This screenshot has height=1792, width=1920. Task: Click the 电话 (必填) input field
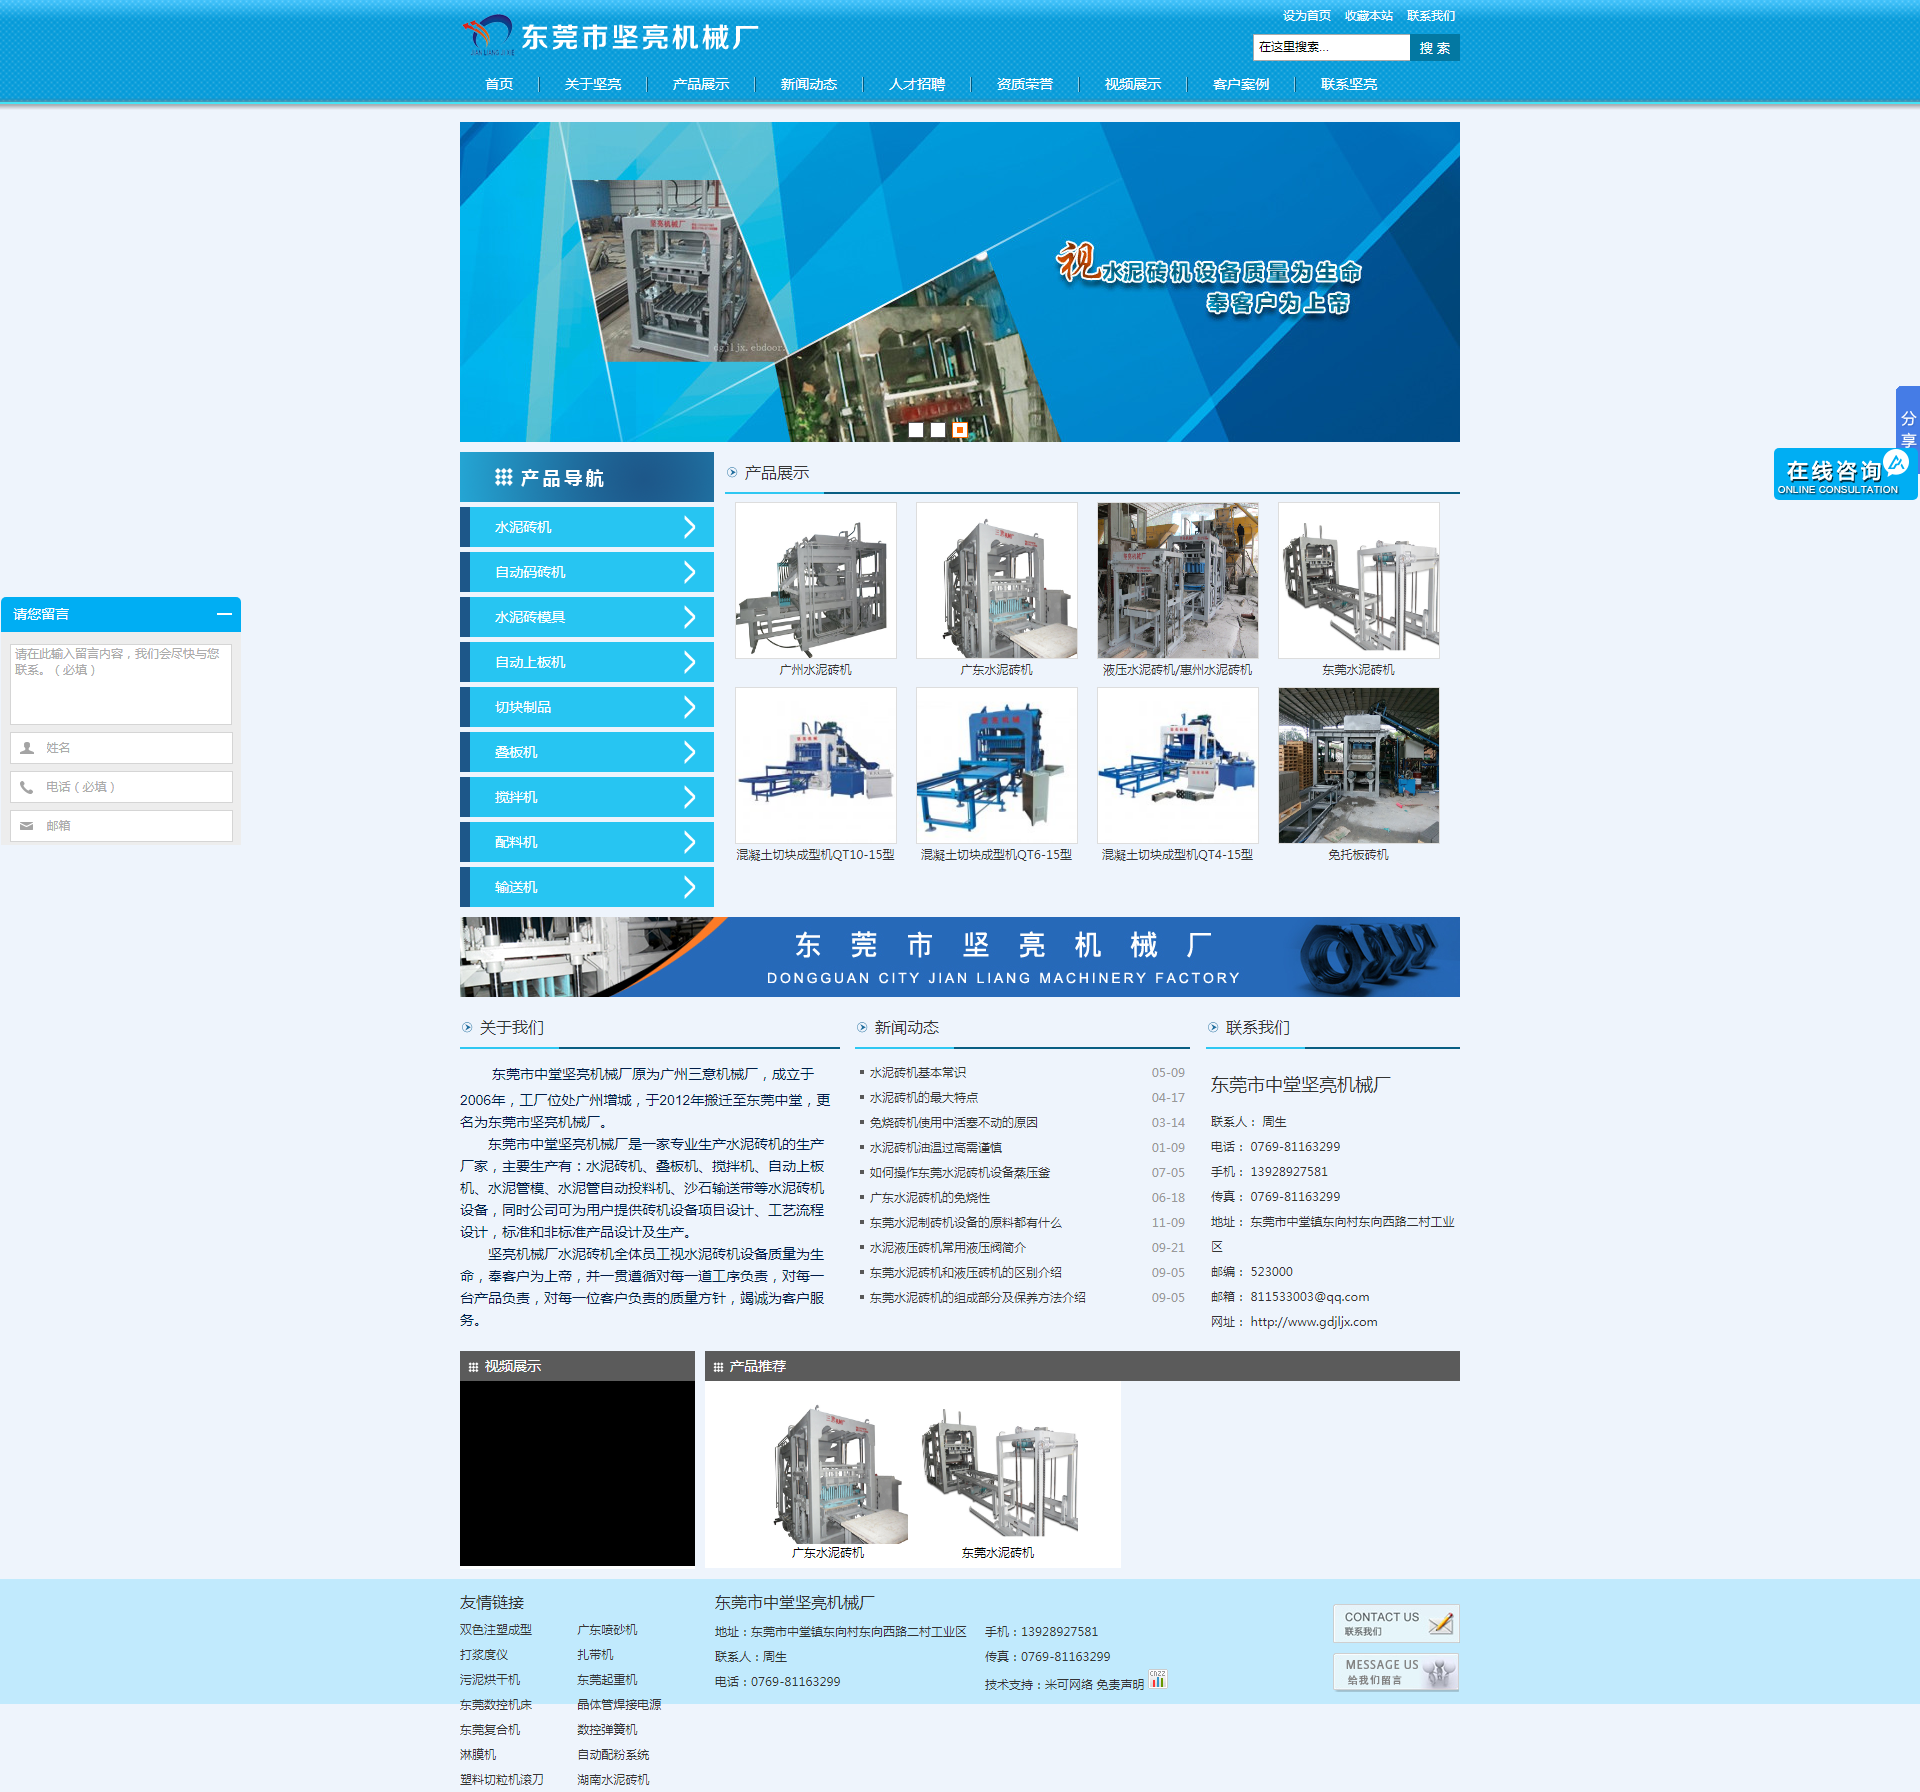click(x=122, y=787)
